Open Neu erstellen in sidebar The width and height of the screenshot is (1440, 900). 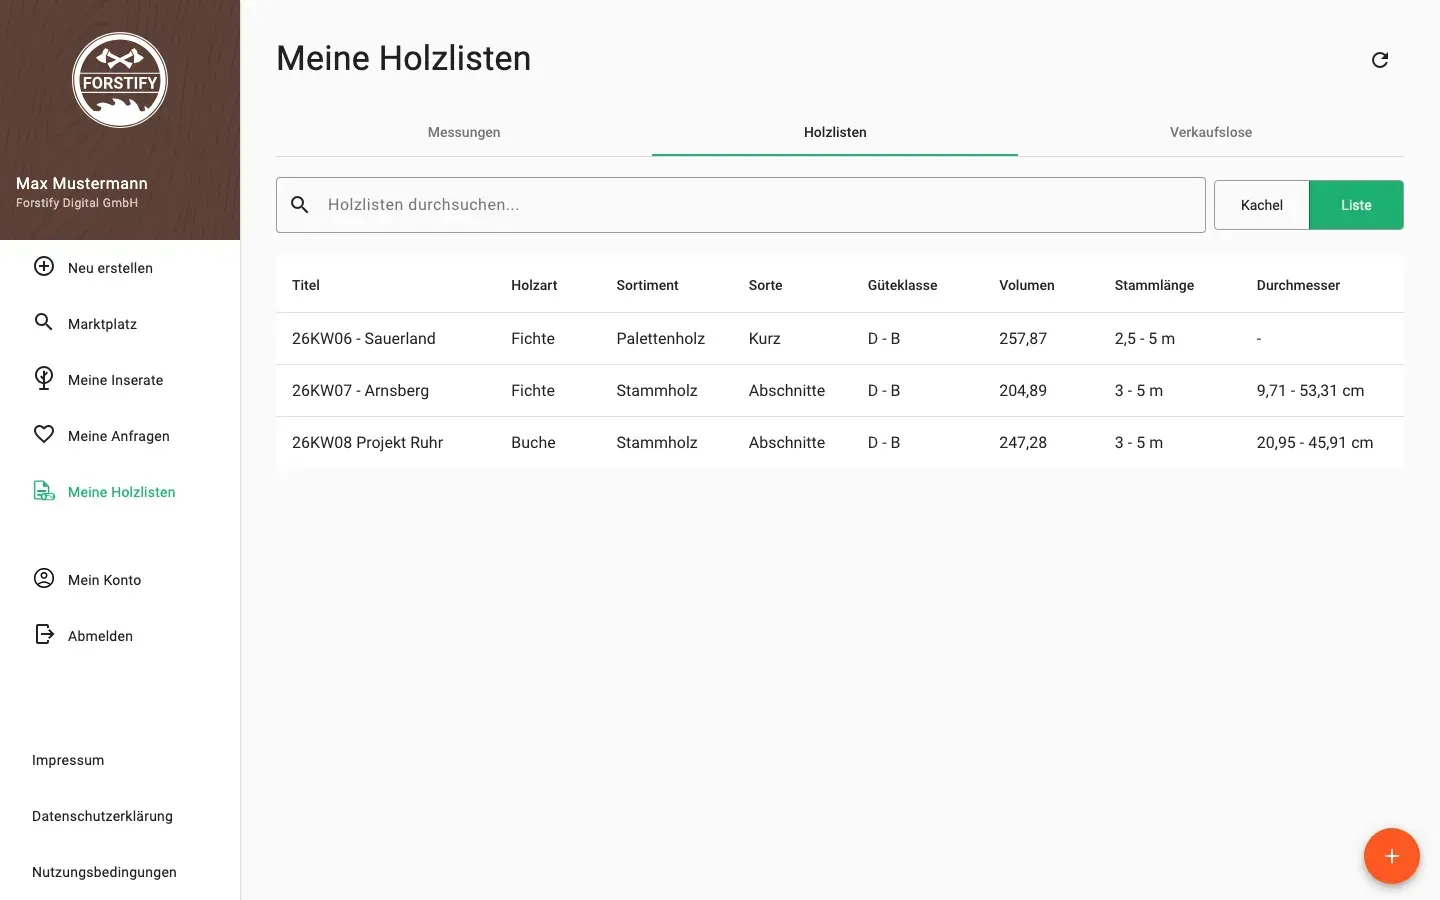120,268
